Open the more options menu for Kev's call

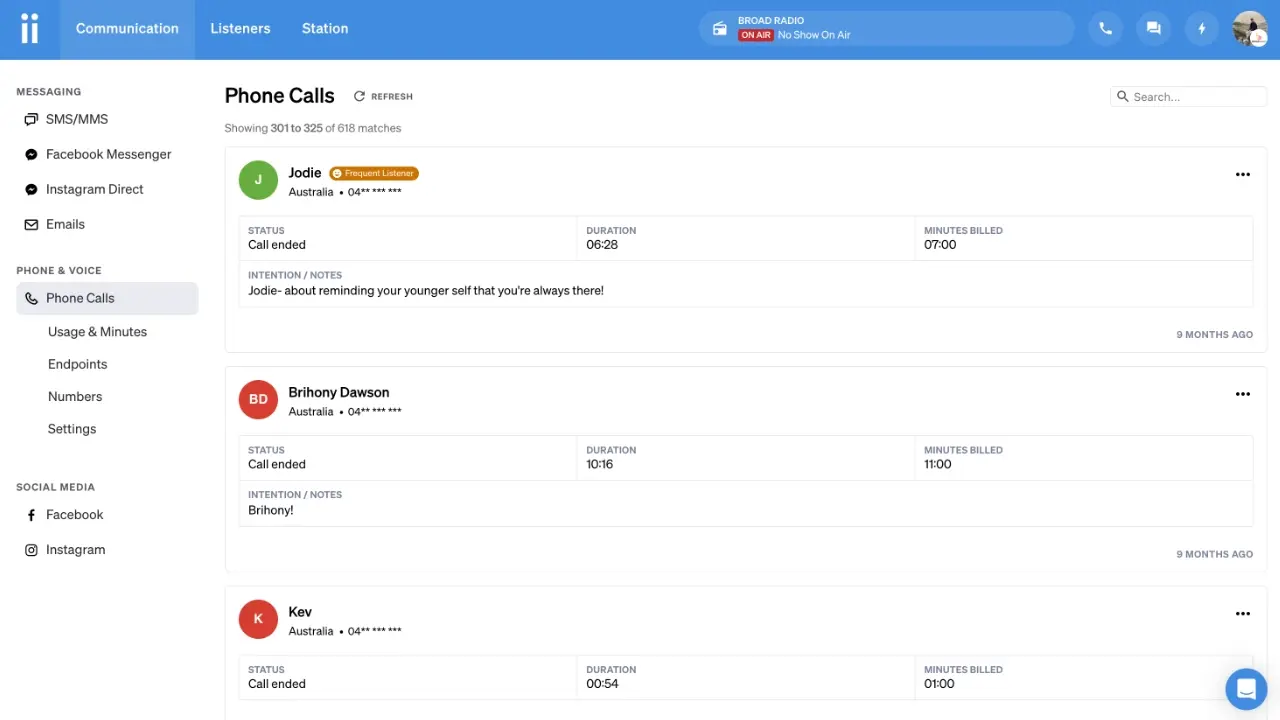point(1242,614)
